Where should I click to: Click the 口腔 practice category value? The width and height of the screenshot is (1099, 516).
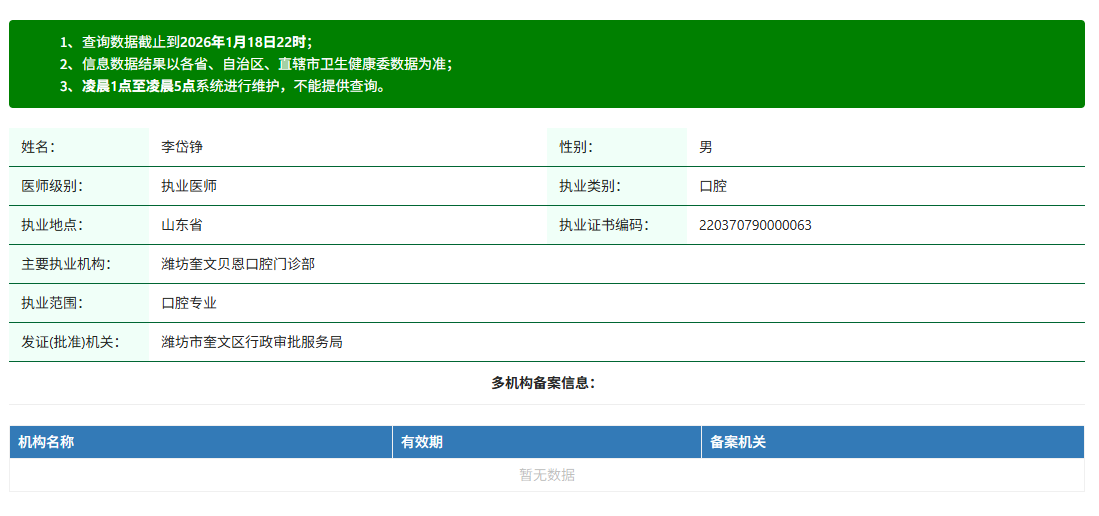pyautogui.click(x=713, y=186)
